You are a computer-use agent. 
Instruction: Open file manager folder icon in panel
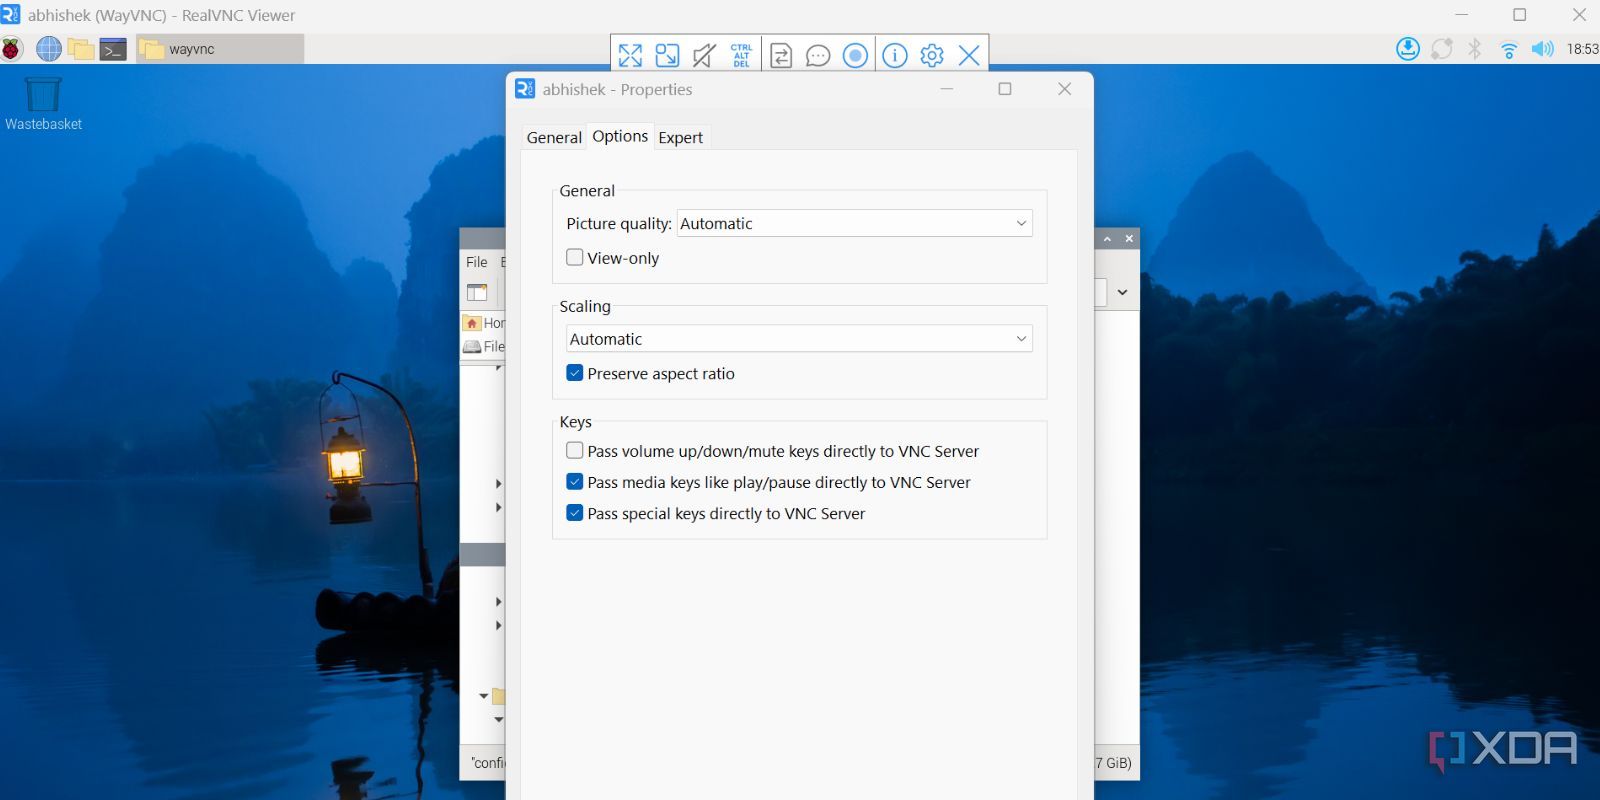(x=81, y=48)
